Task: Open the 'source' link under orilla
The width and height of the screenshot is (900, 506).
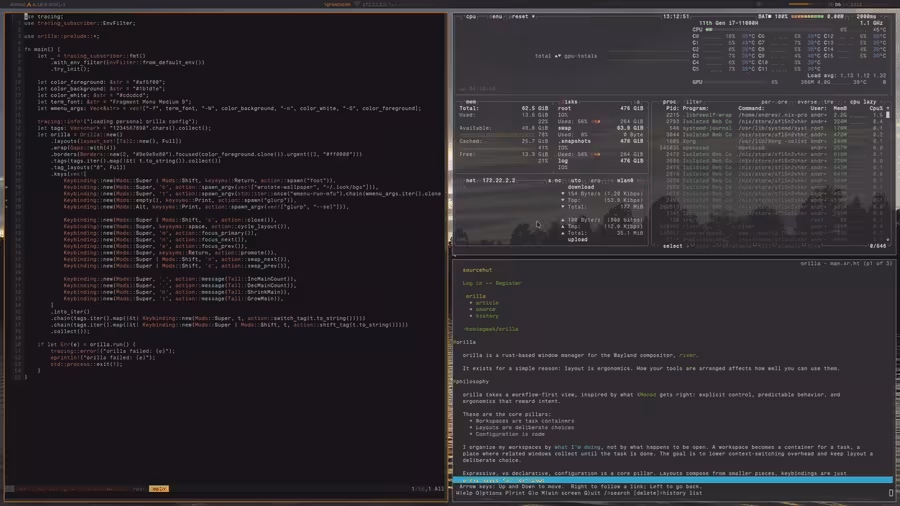Action: pyautogui.click(x=486, y=309)
